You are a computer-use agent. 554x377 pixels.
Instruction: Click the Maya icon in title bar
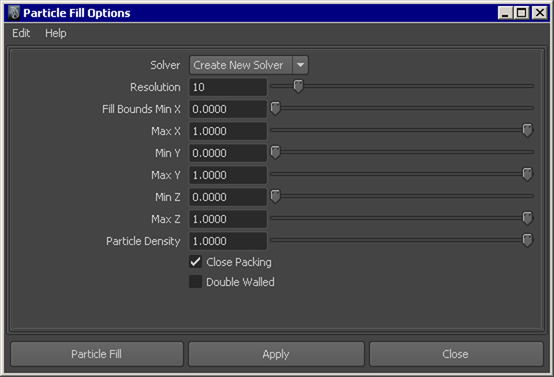pos(14,13)
